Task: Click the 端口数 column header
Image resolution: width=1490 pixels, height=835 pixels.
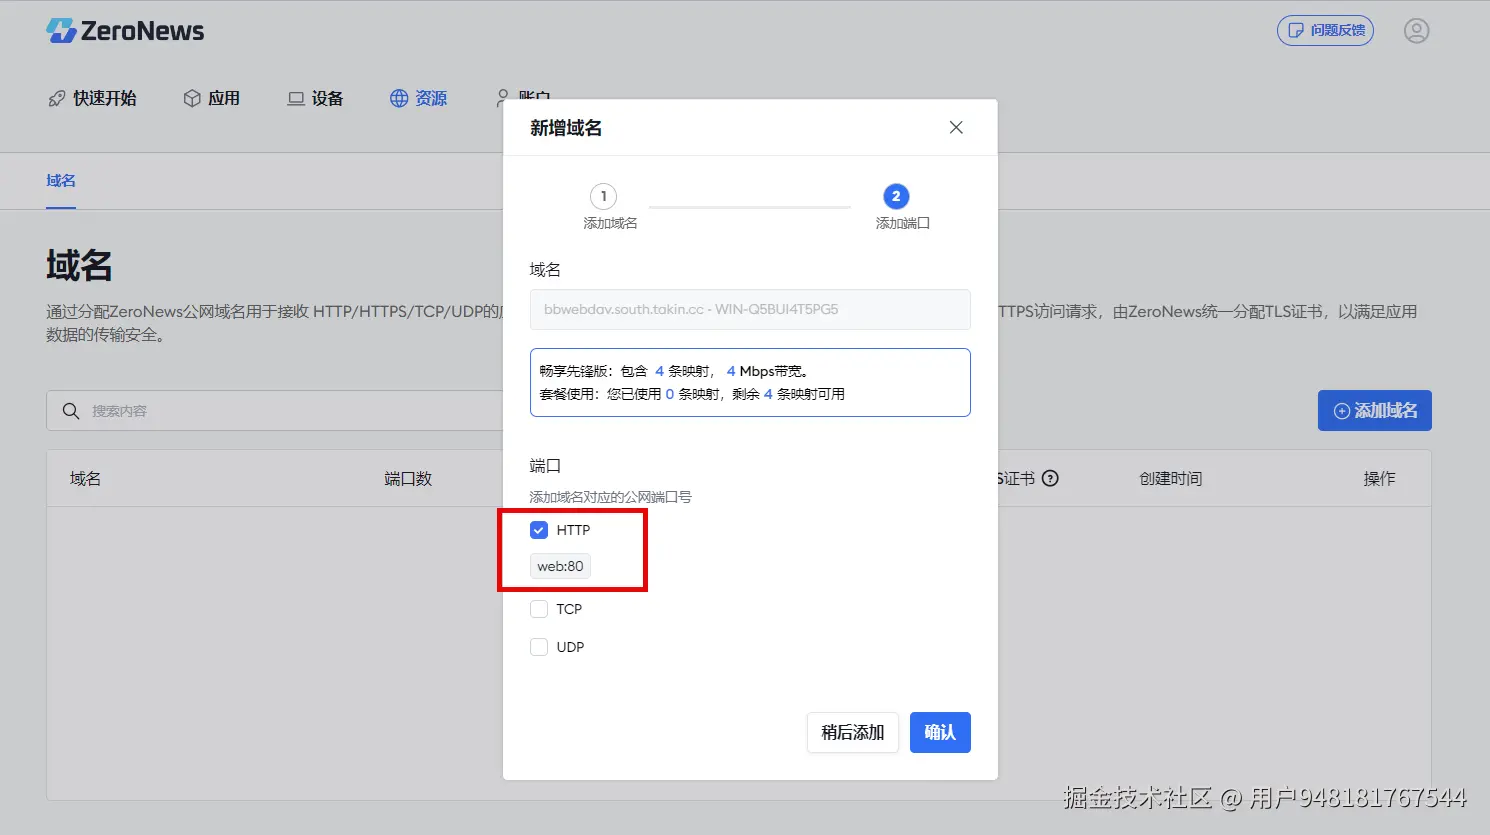Action: [x=408, y=479]
